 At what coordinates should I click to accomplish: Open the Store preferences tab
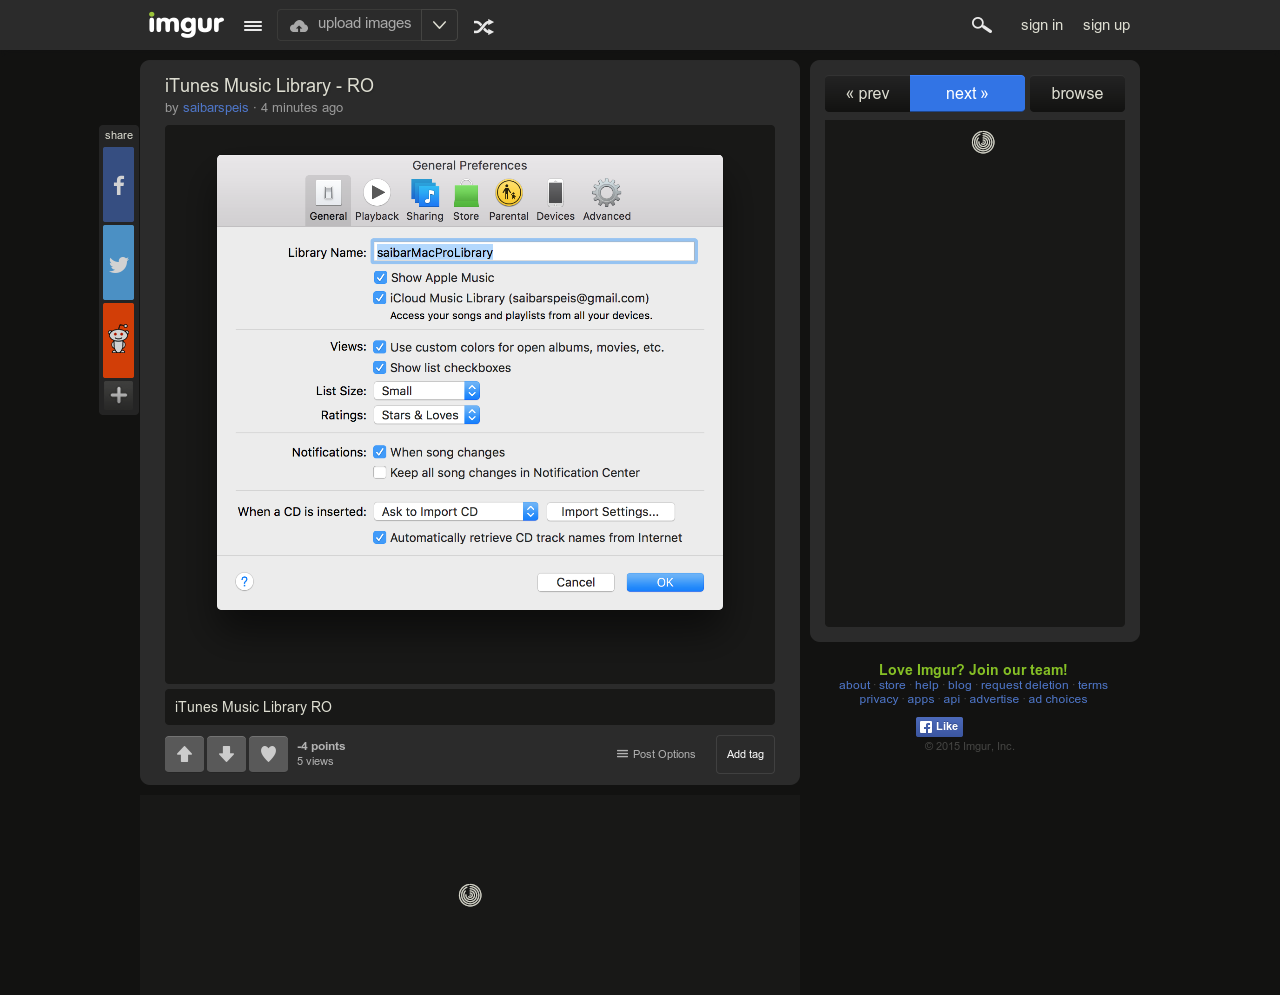466,200
